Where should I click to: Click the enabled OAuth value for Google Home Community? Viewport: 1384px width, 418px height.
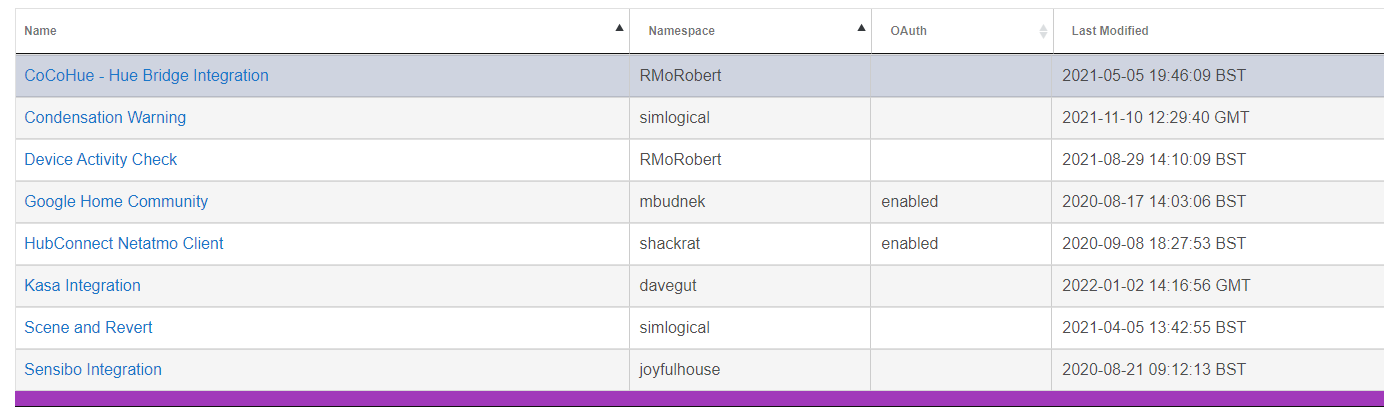(910, 202)
